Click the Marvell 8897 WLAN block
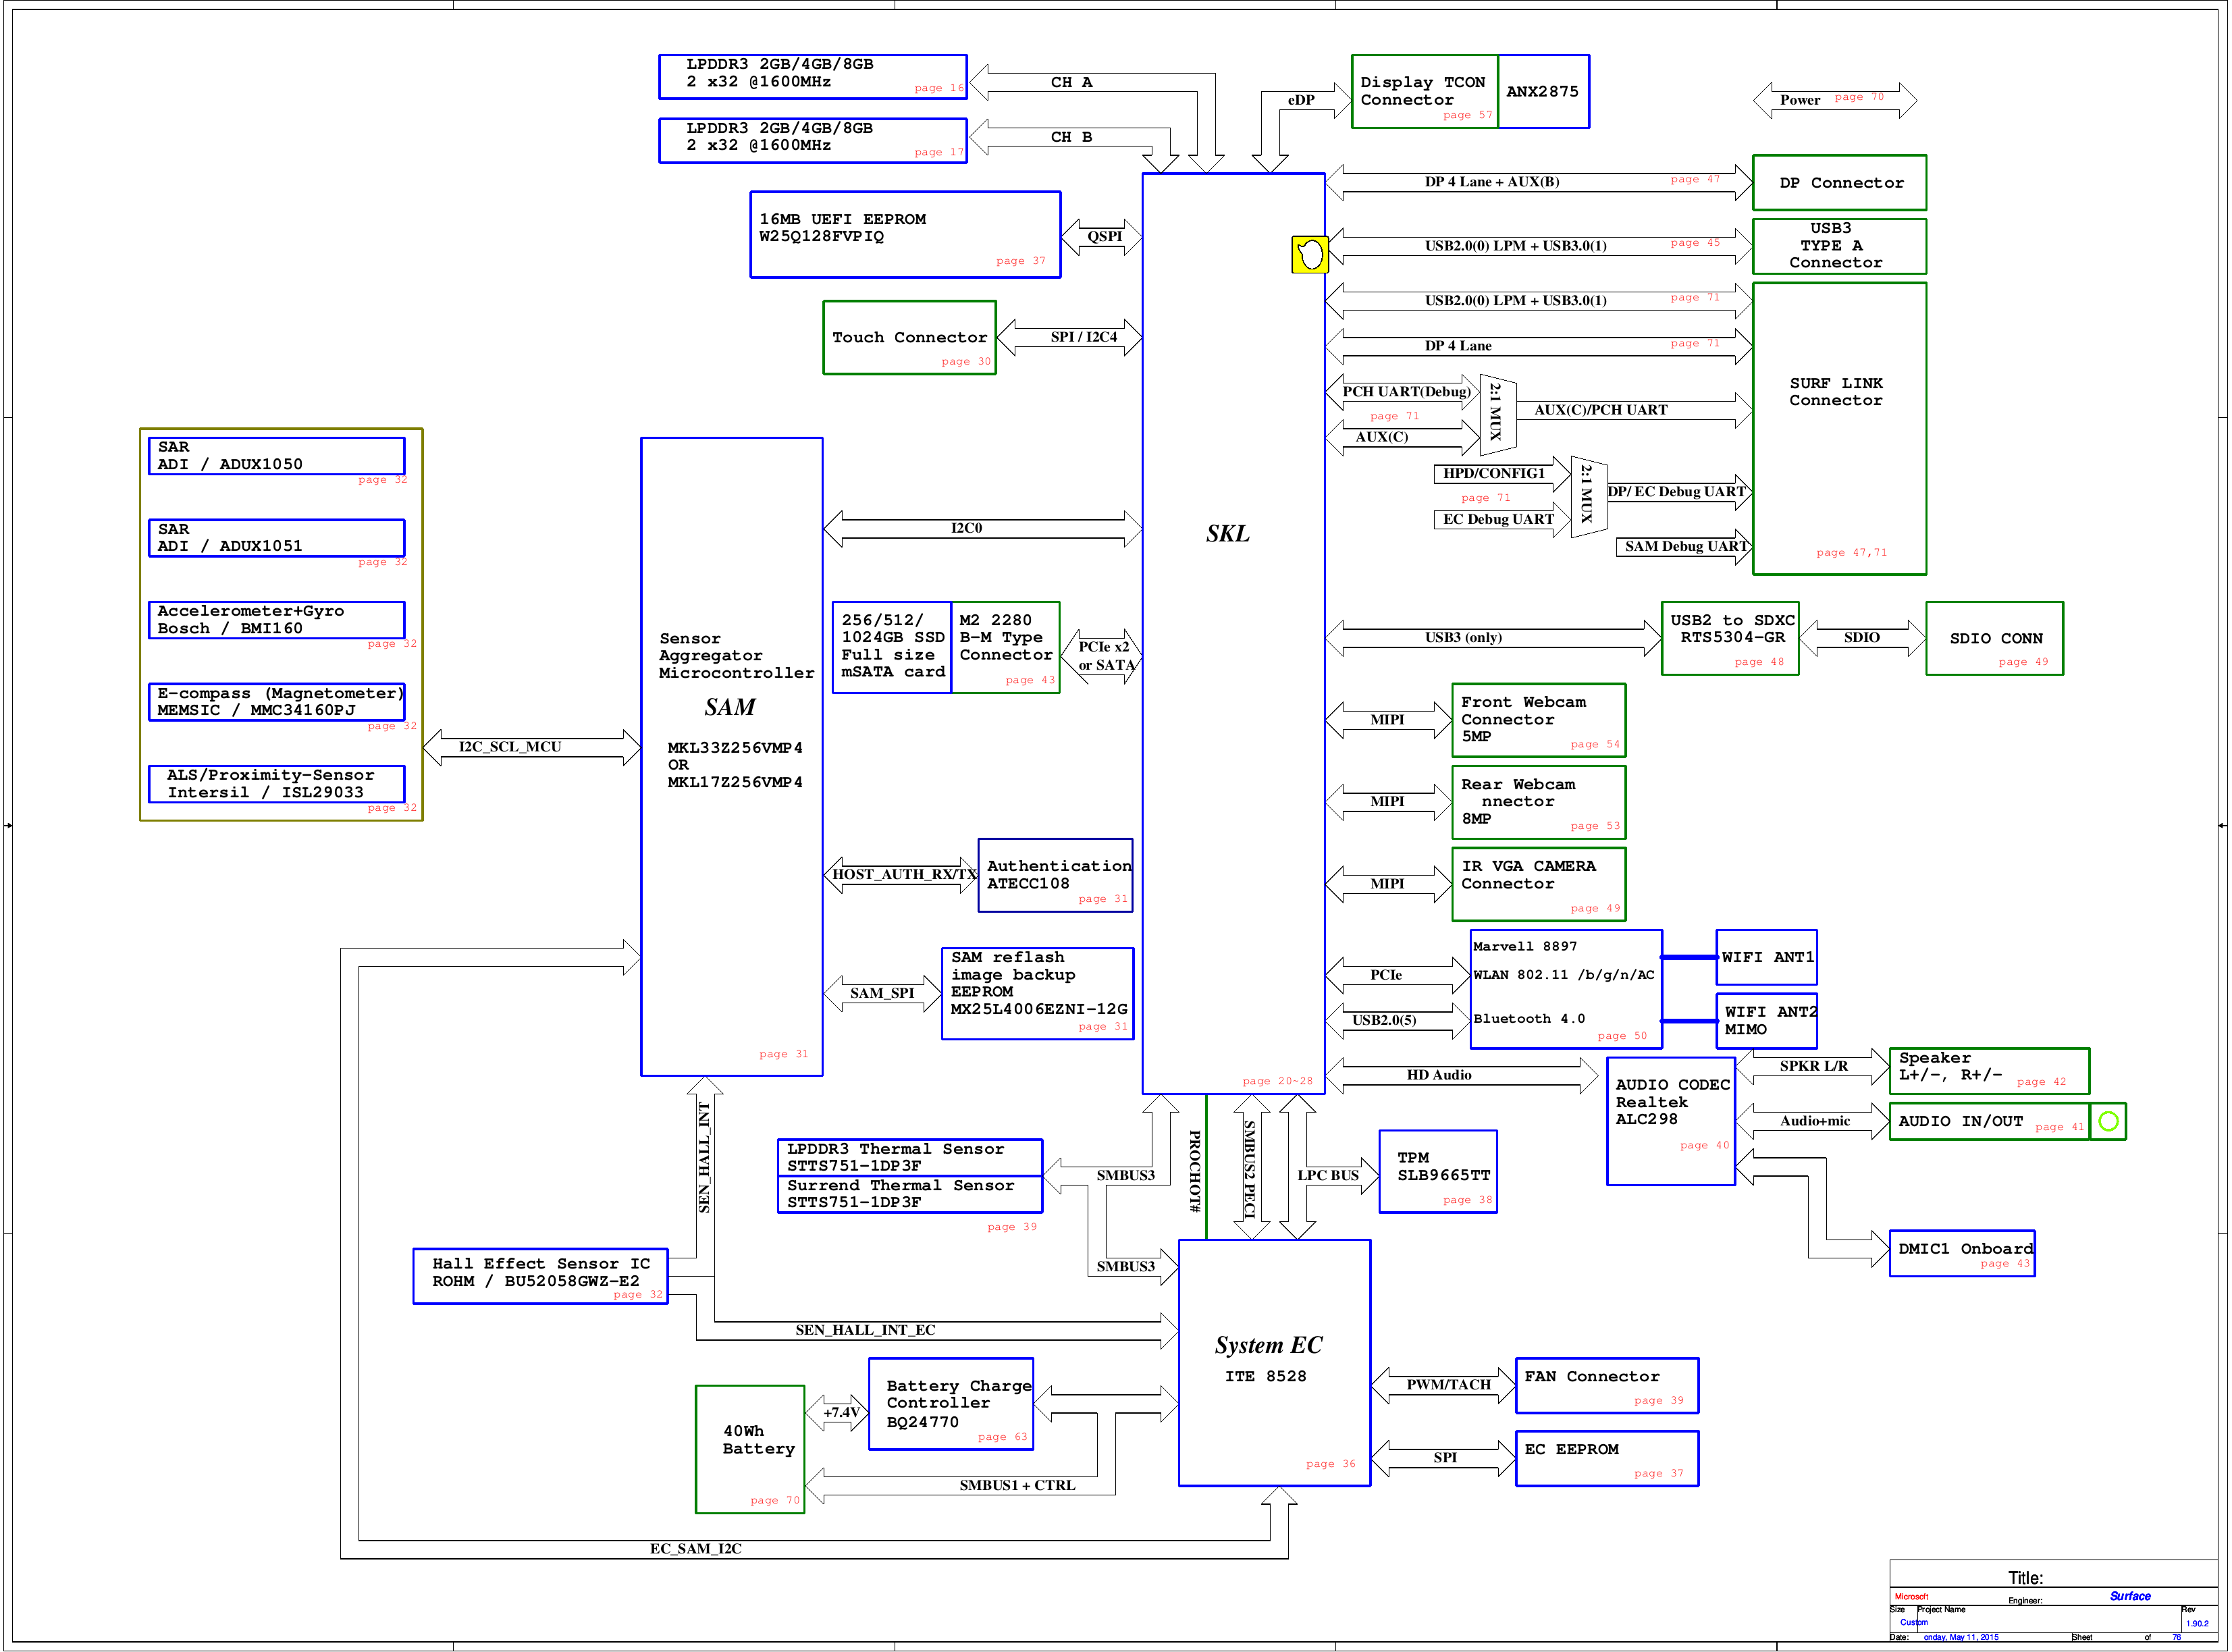2232x1652 pixels. pyautogui.click(x=1566, y=990)
